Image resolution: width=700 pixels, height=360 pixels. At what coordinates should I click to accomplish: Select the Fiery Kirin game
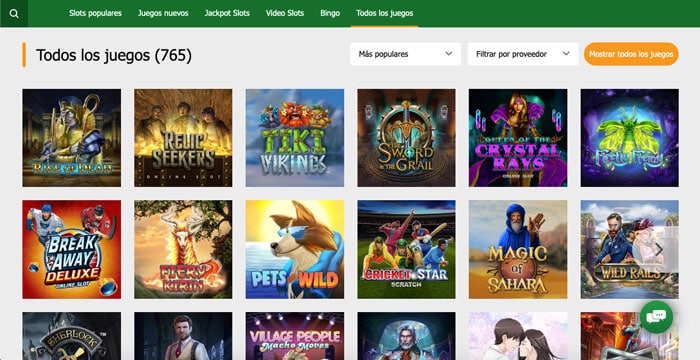point(183,249)
